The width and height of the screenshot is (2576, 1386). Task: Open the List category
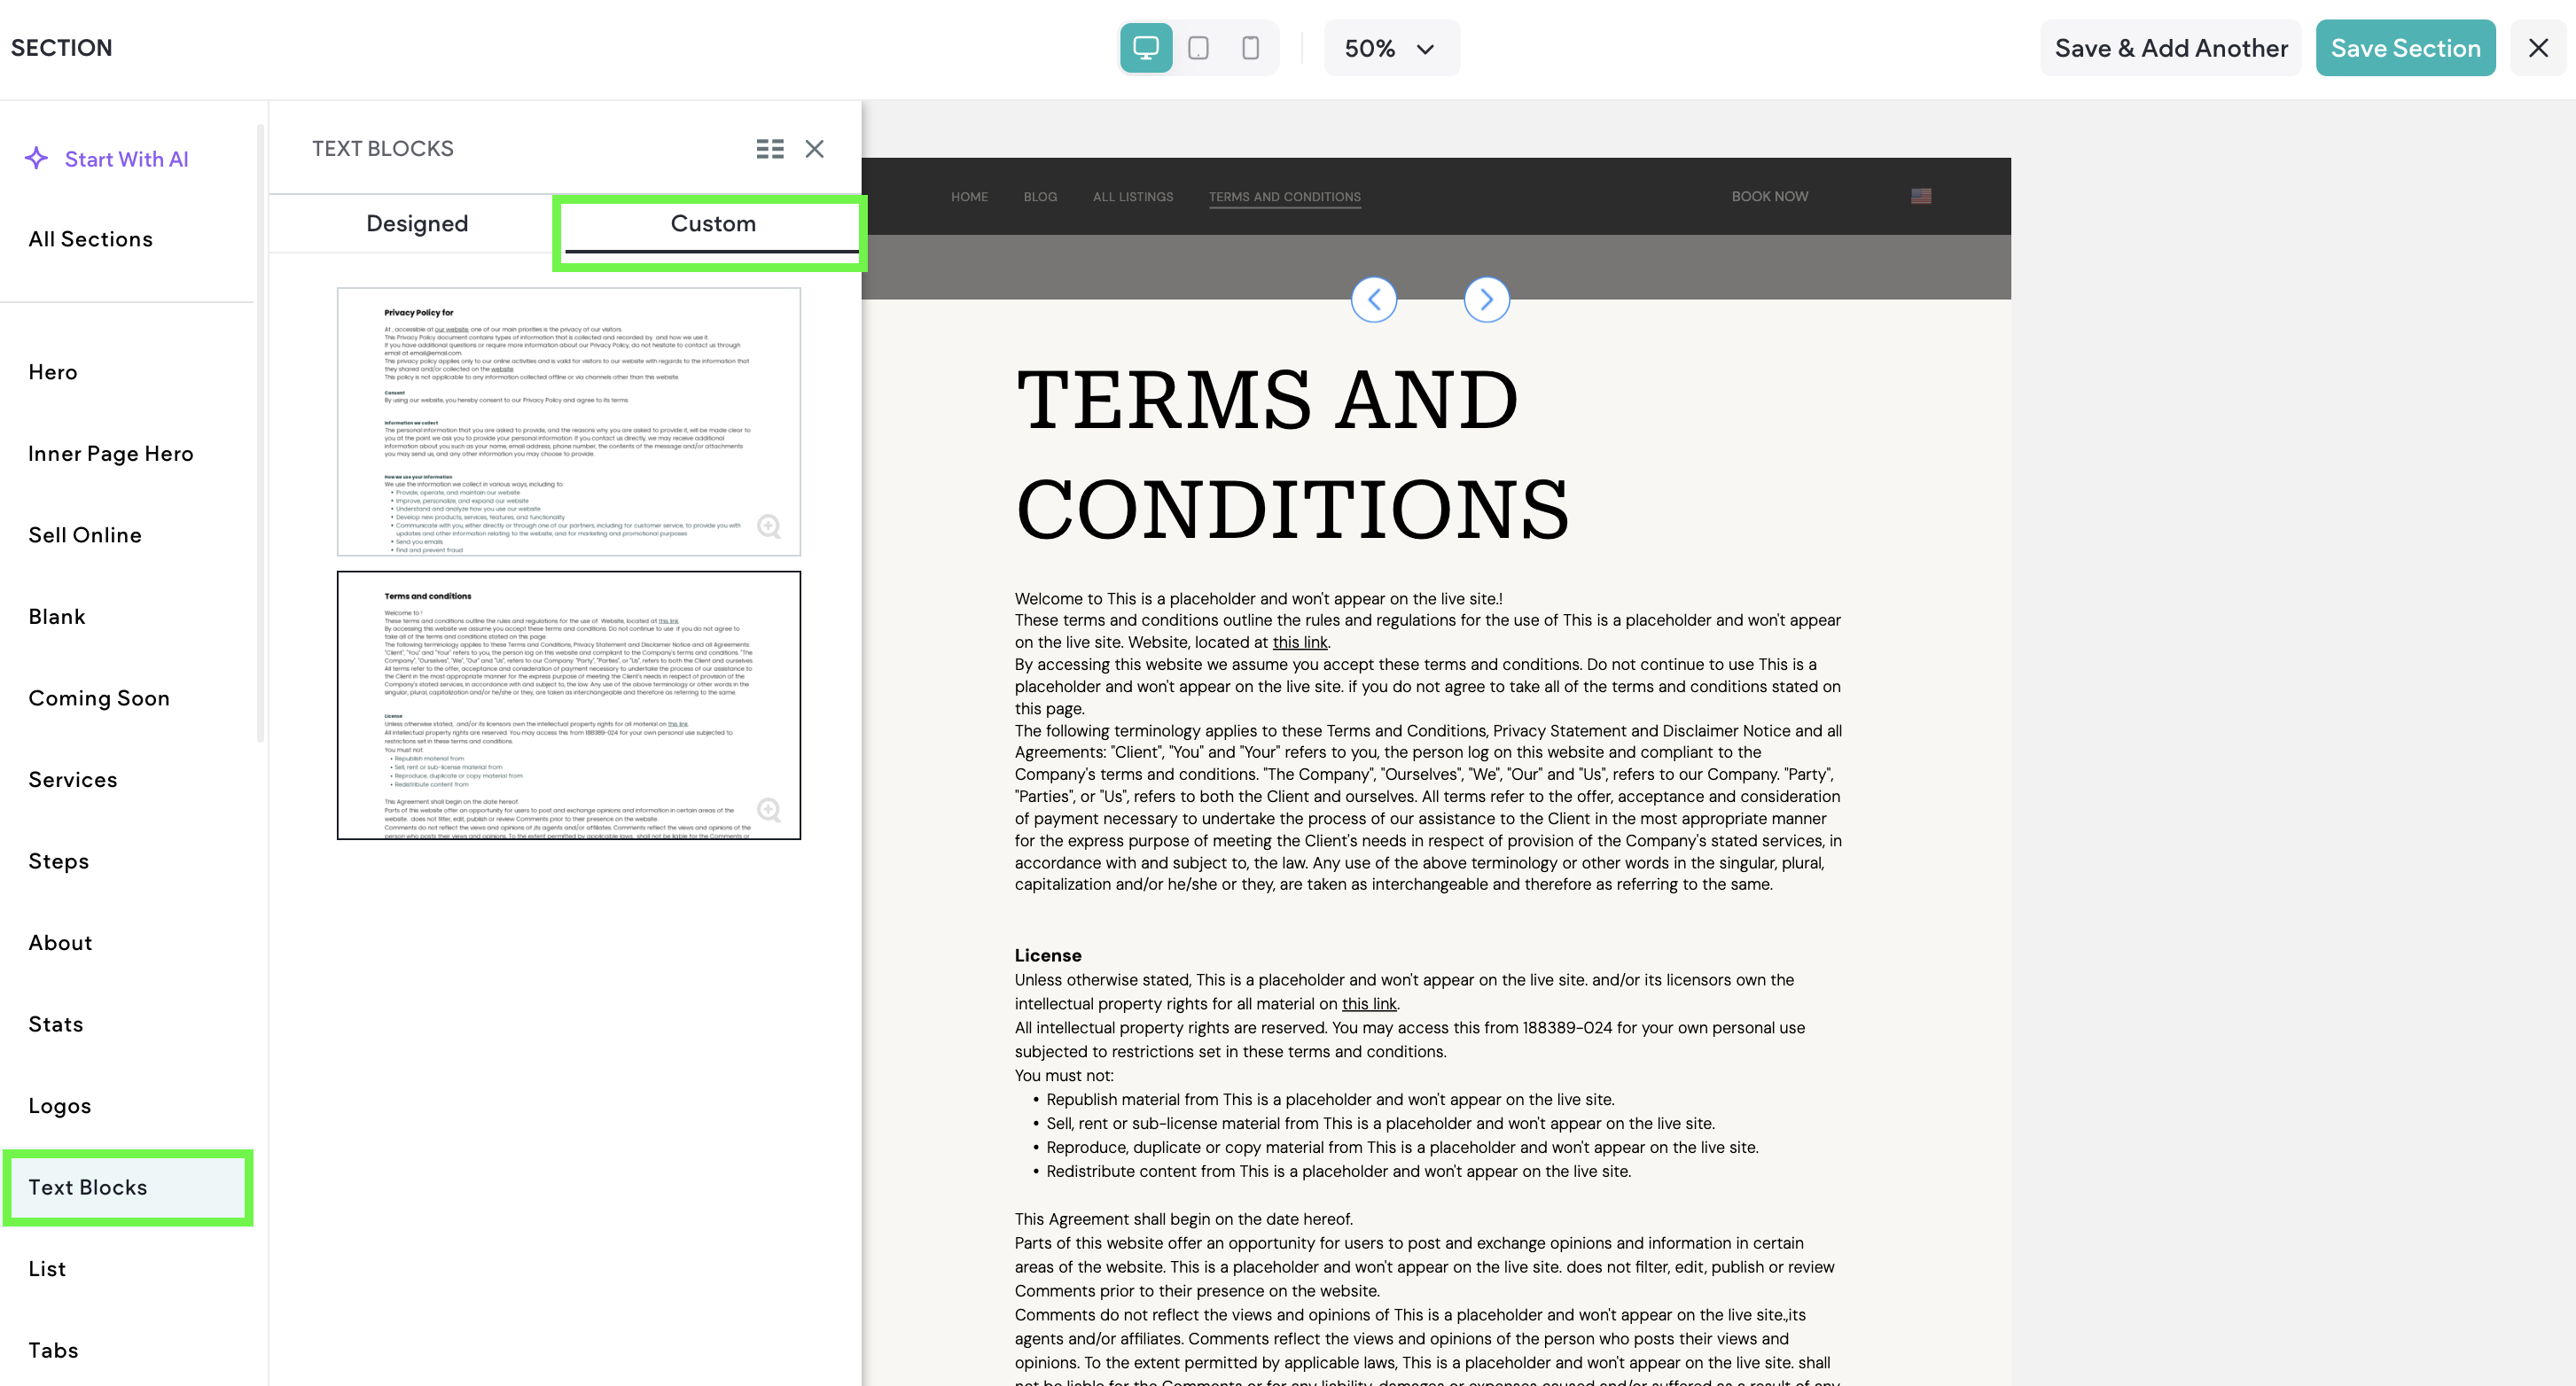[47, 1268]
